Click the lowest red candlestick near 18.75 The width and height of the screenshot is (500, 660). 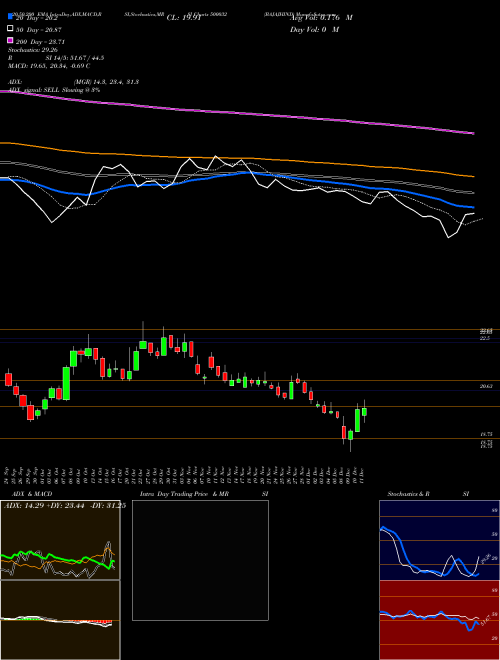pos(344,432)
